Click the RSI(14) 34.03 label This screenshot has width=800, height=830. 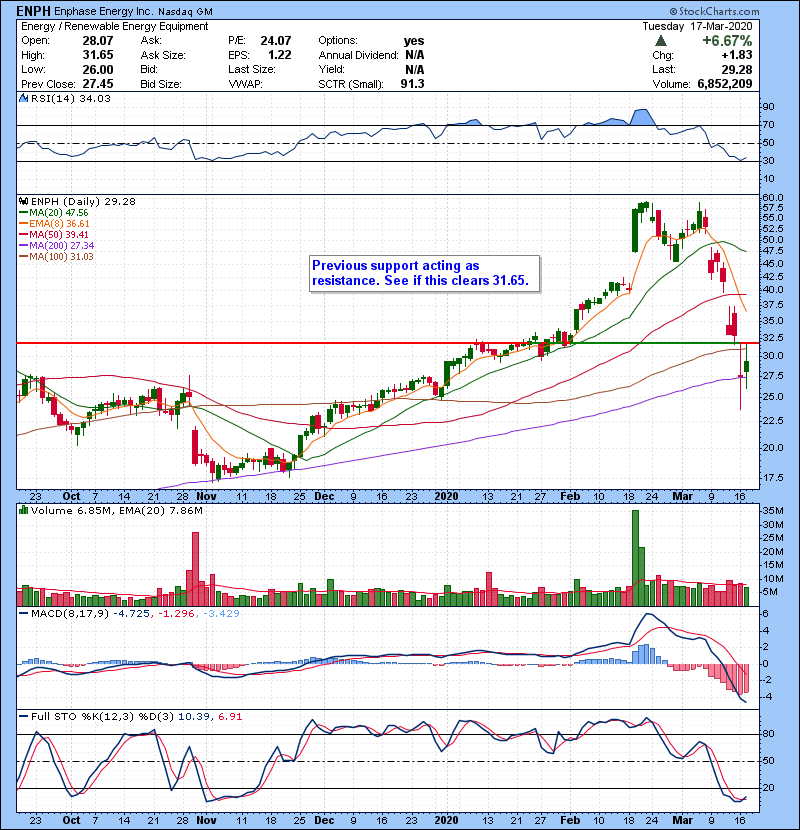[70, 98]
